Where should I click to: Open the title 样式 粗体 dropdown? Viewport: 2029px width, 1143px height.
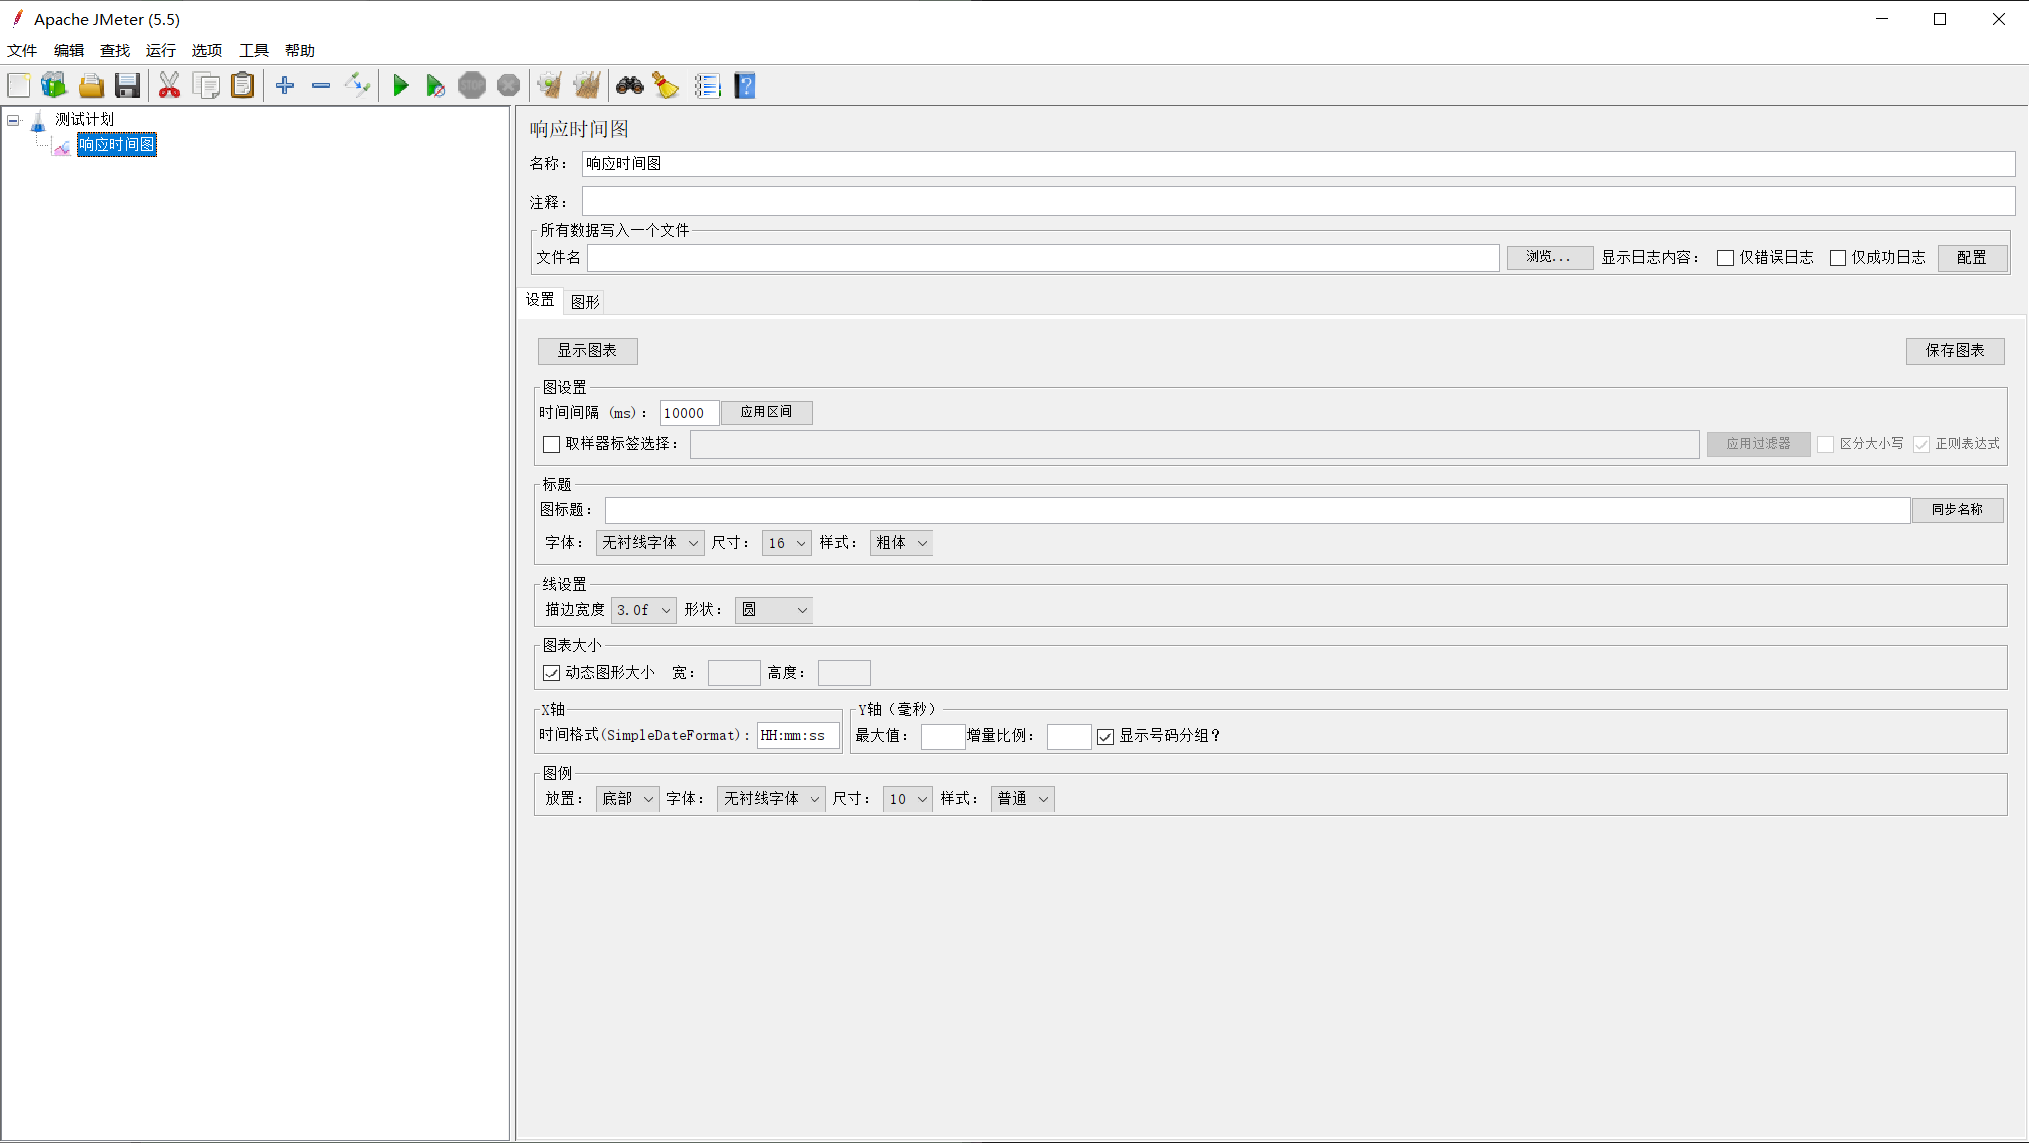(x=901, y=543)
